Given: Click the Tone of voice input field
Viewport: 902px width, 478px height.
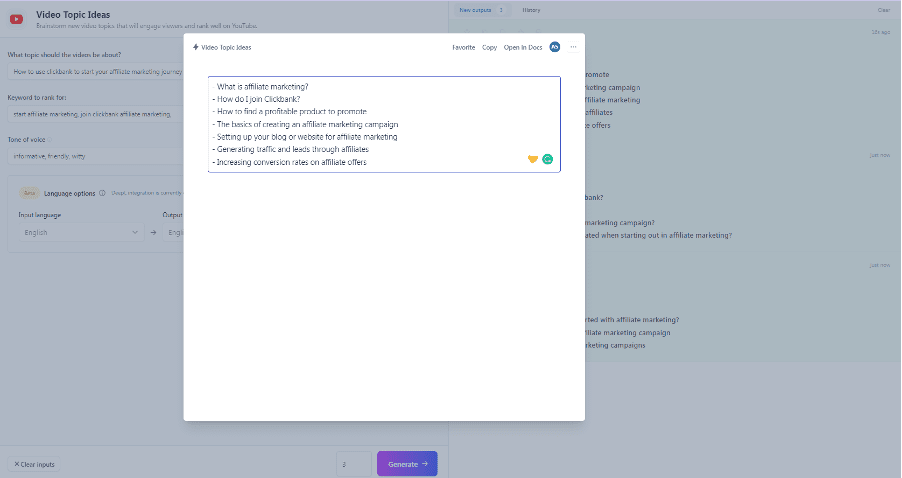Looking at the screenshot, I should tap(95, 156).
